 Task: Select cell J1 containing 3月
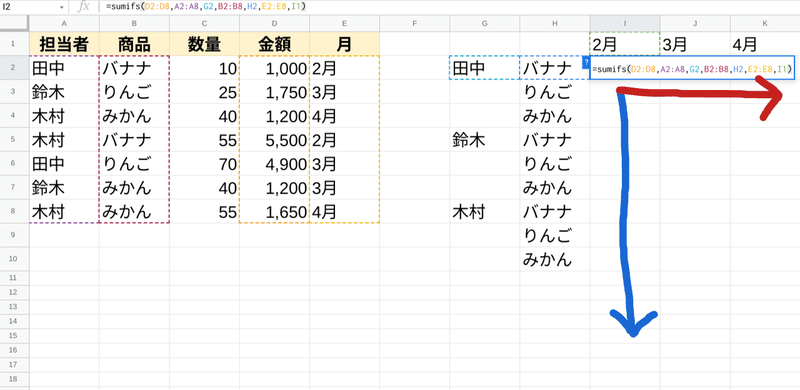point(695,44)
